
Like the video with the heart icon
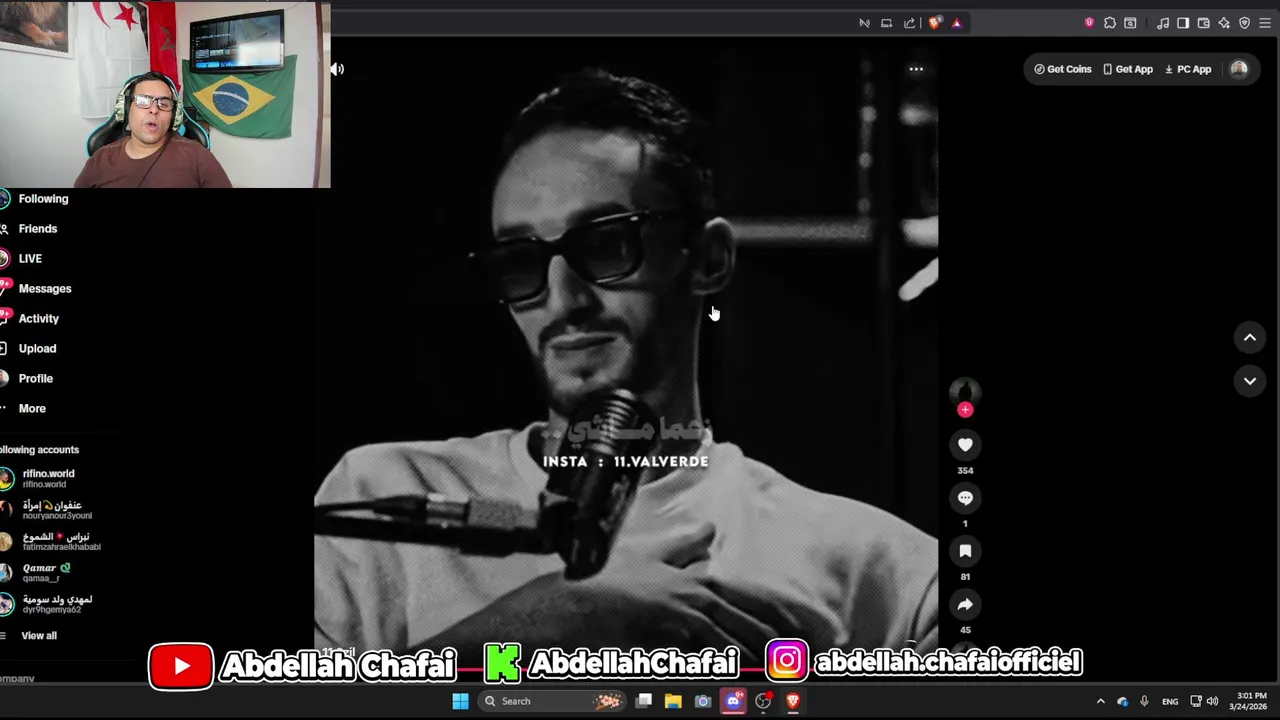click(965, 445)
